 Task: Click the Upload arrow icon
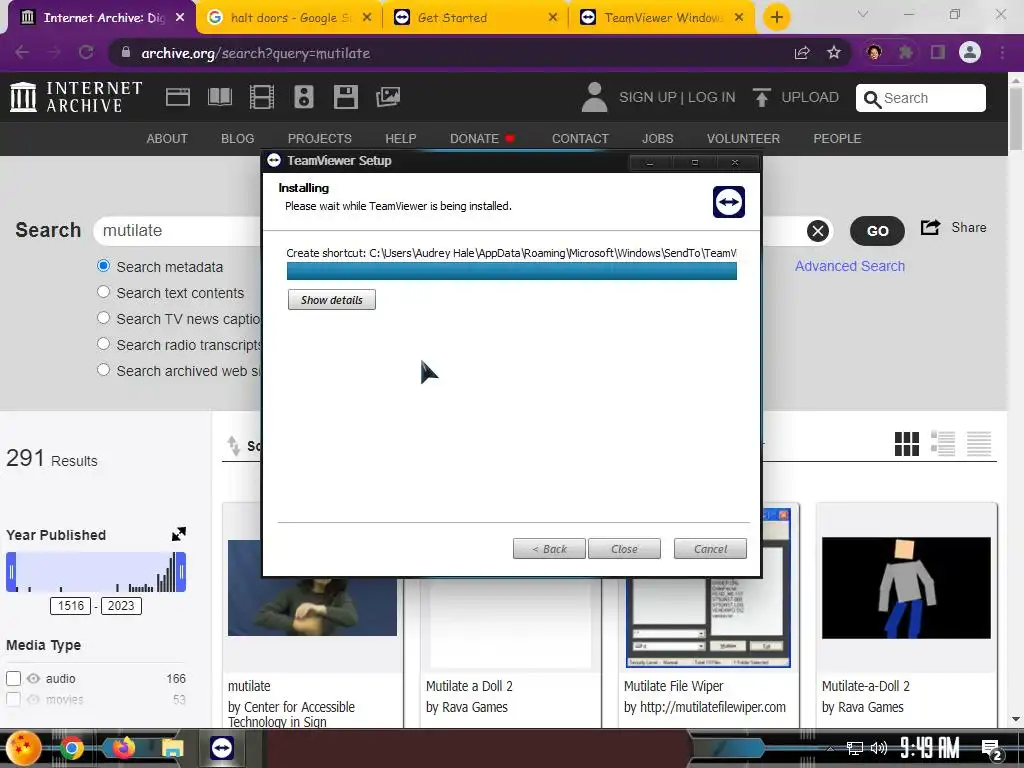pos(761,97)
